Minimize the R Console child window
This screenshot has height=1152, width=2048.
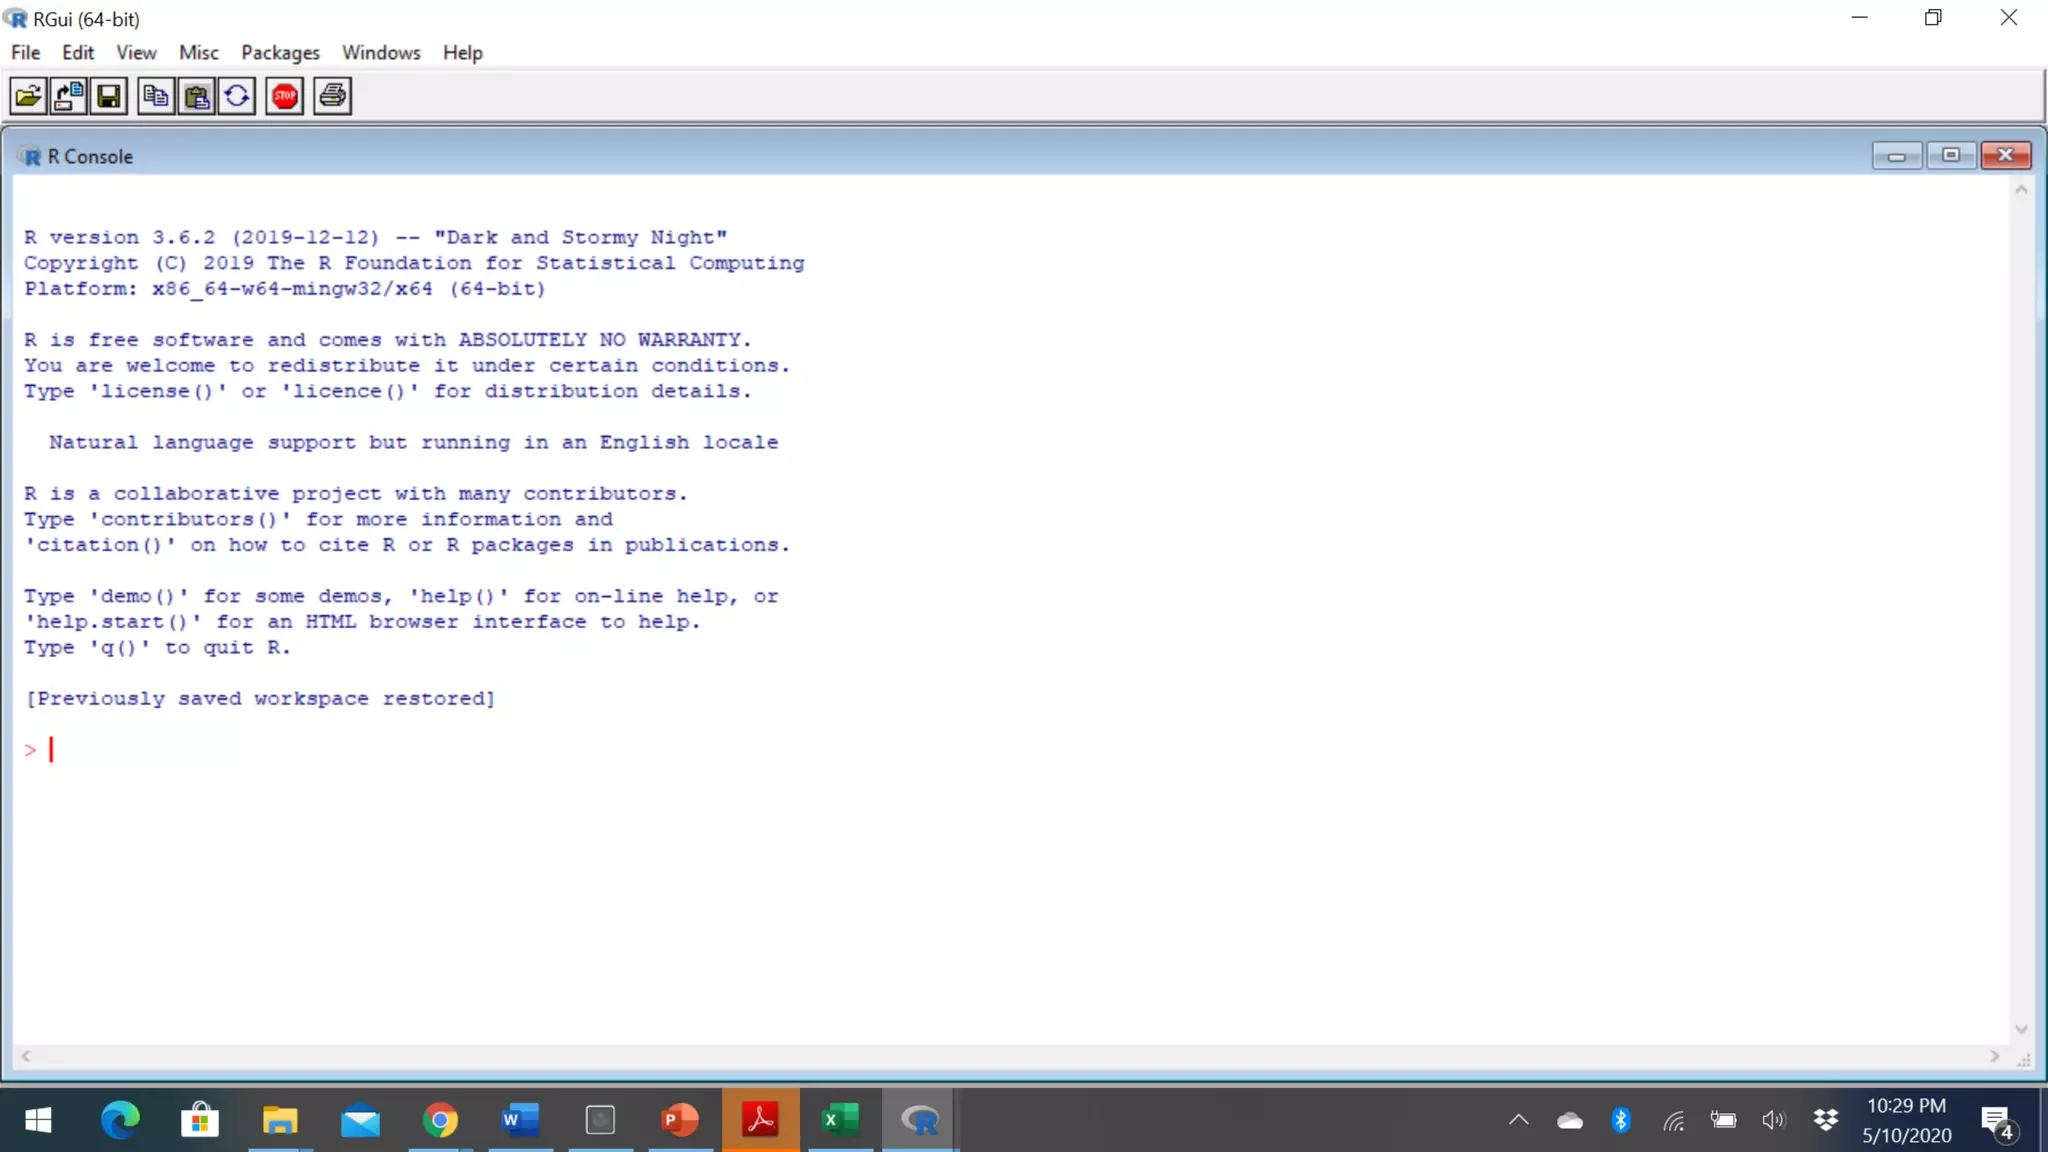pyautogui.click(x=1897, y=155)
